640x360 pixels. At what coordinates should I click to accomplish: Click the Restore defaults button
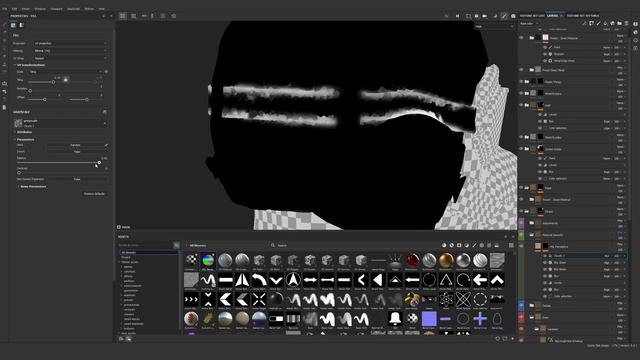[x=94, y=194]
